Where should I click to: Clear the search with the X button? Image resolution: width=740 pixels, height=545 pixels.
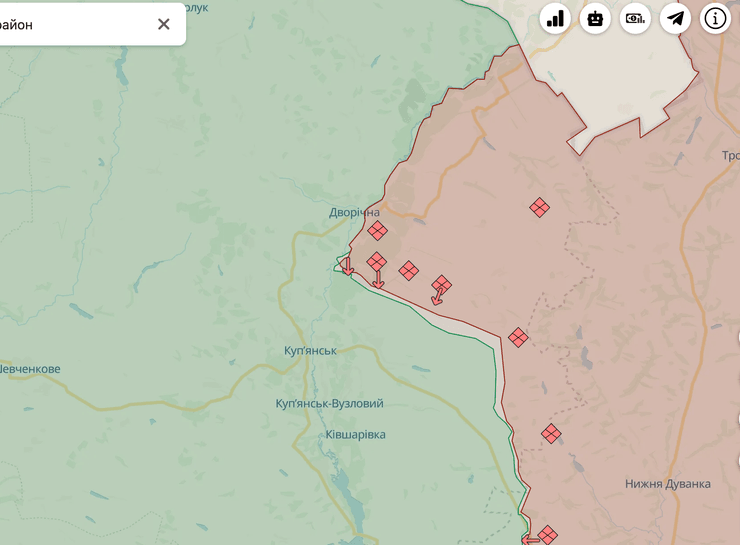[164, 24]
